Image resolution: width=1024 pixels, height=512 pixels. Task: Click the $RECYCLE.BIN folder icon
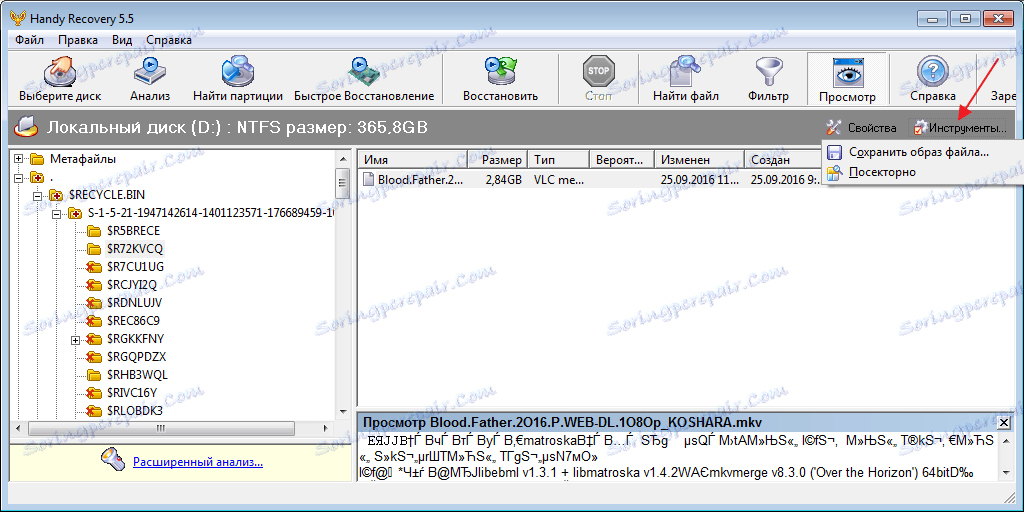click(56, 195)
